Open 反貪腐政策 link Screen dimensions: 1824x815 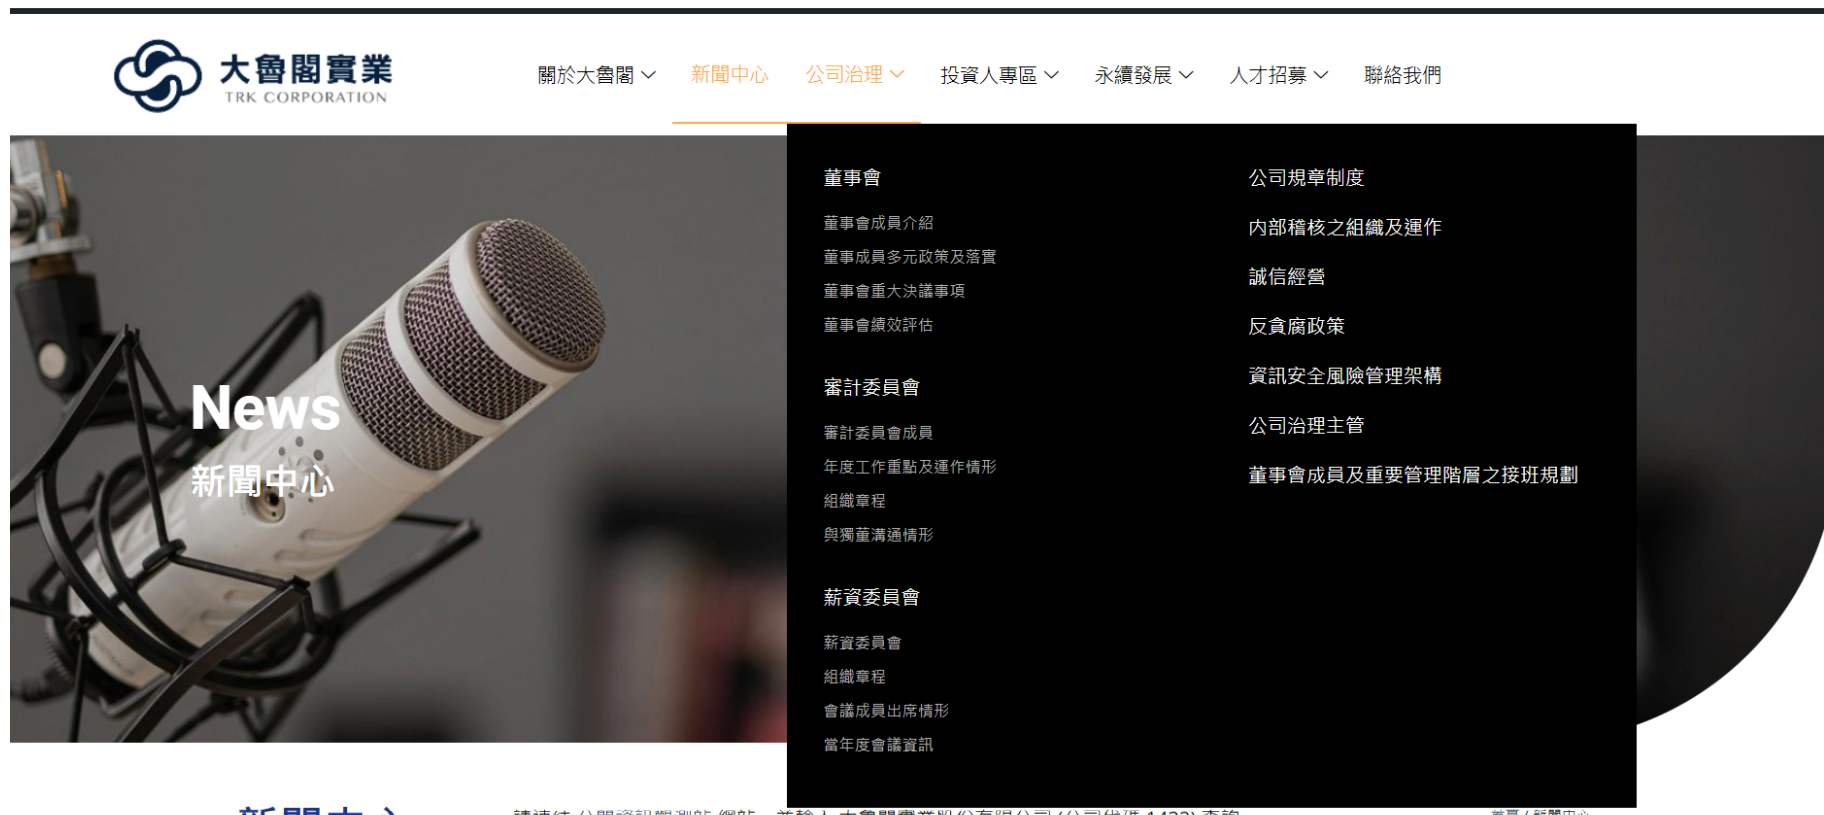[1297, 327]
